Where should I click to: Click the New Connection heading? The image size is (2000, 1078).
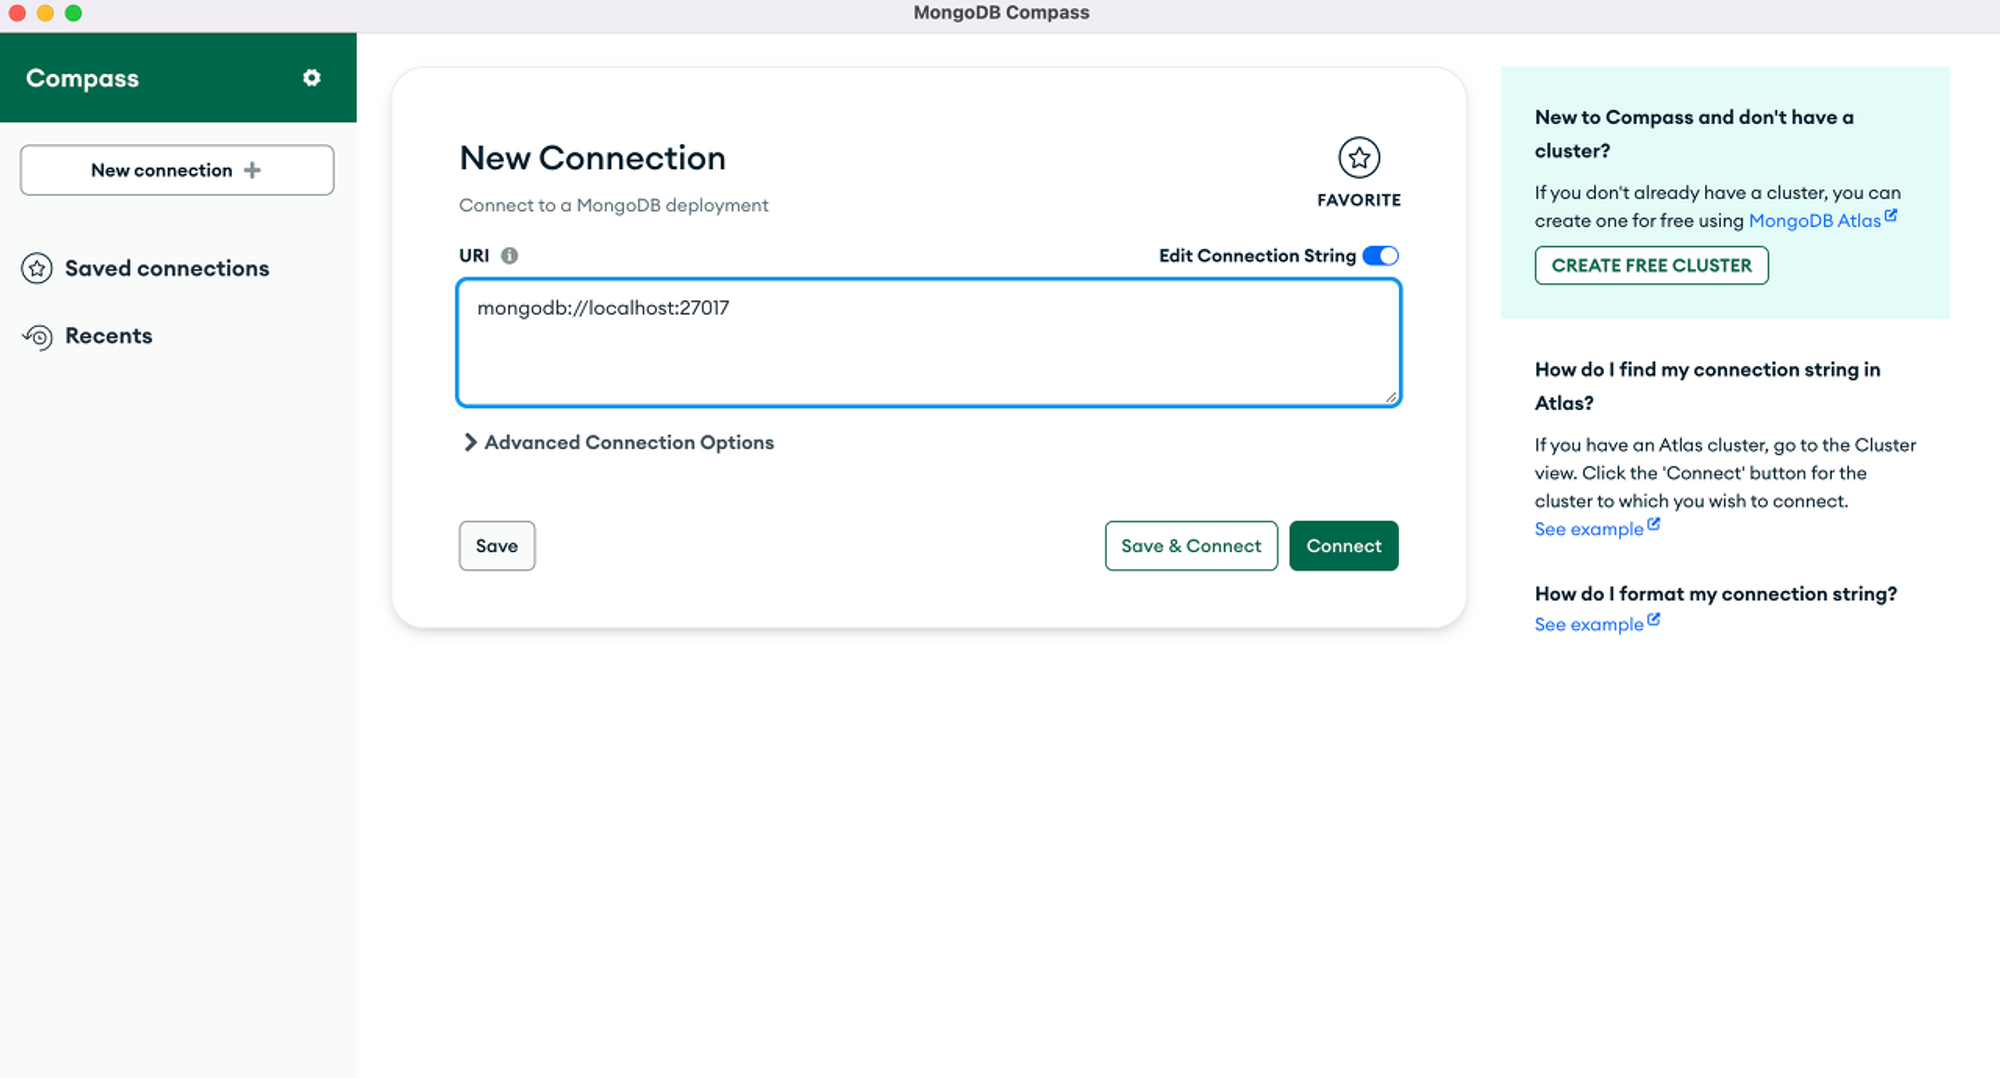point(592,158)
